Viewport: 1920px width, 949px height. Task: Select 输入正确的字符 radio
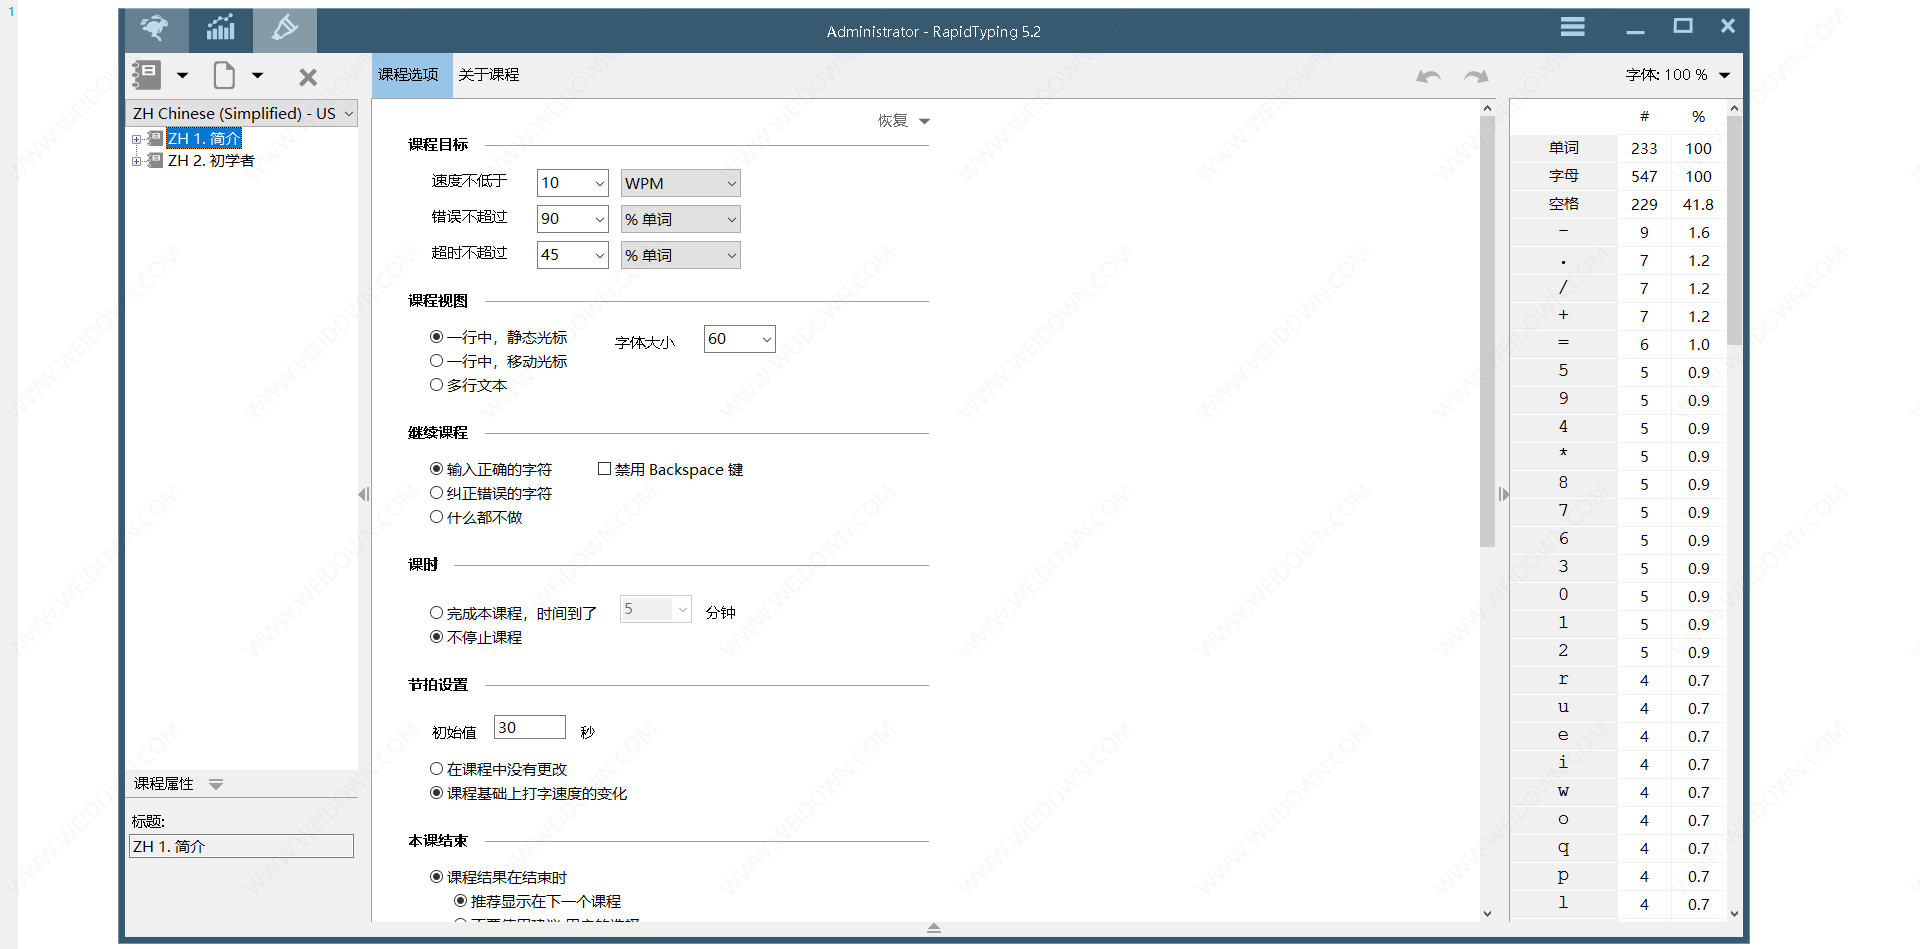(437, 469)
